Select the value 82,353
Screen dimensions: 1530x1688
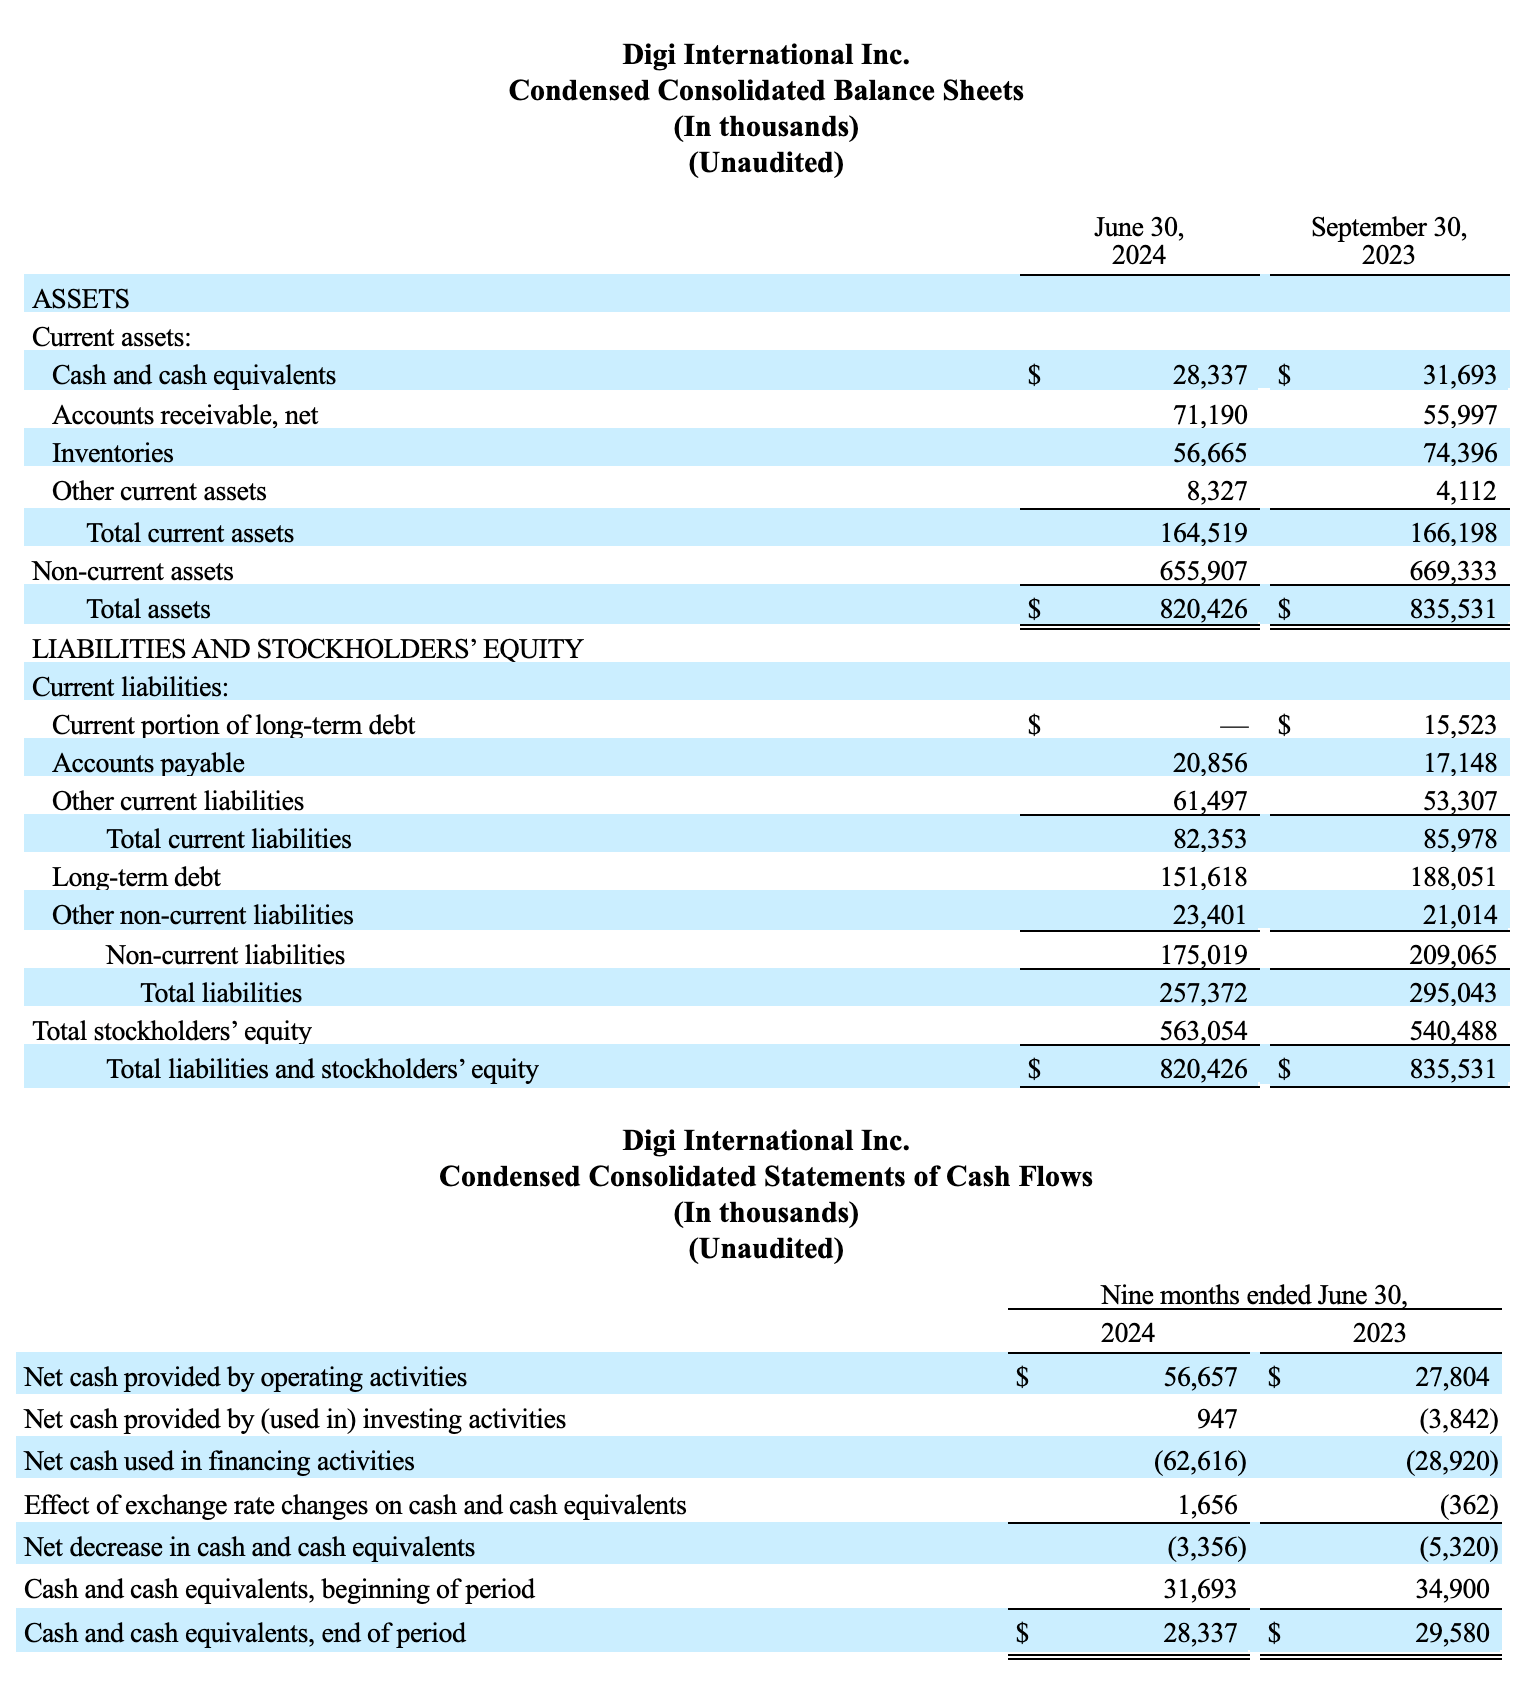(1209, 839)
